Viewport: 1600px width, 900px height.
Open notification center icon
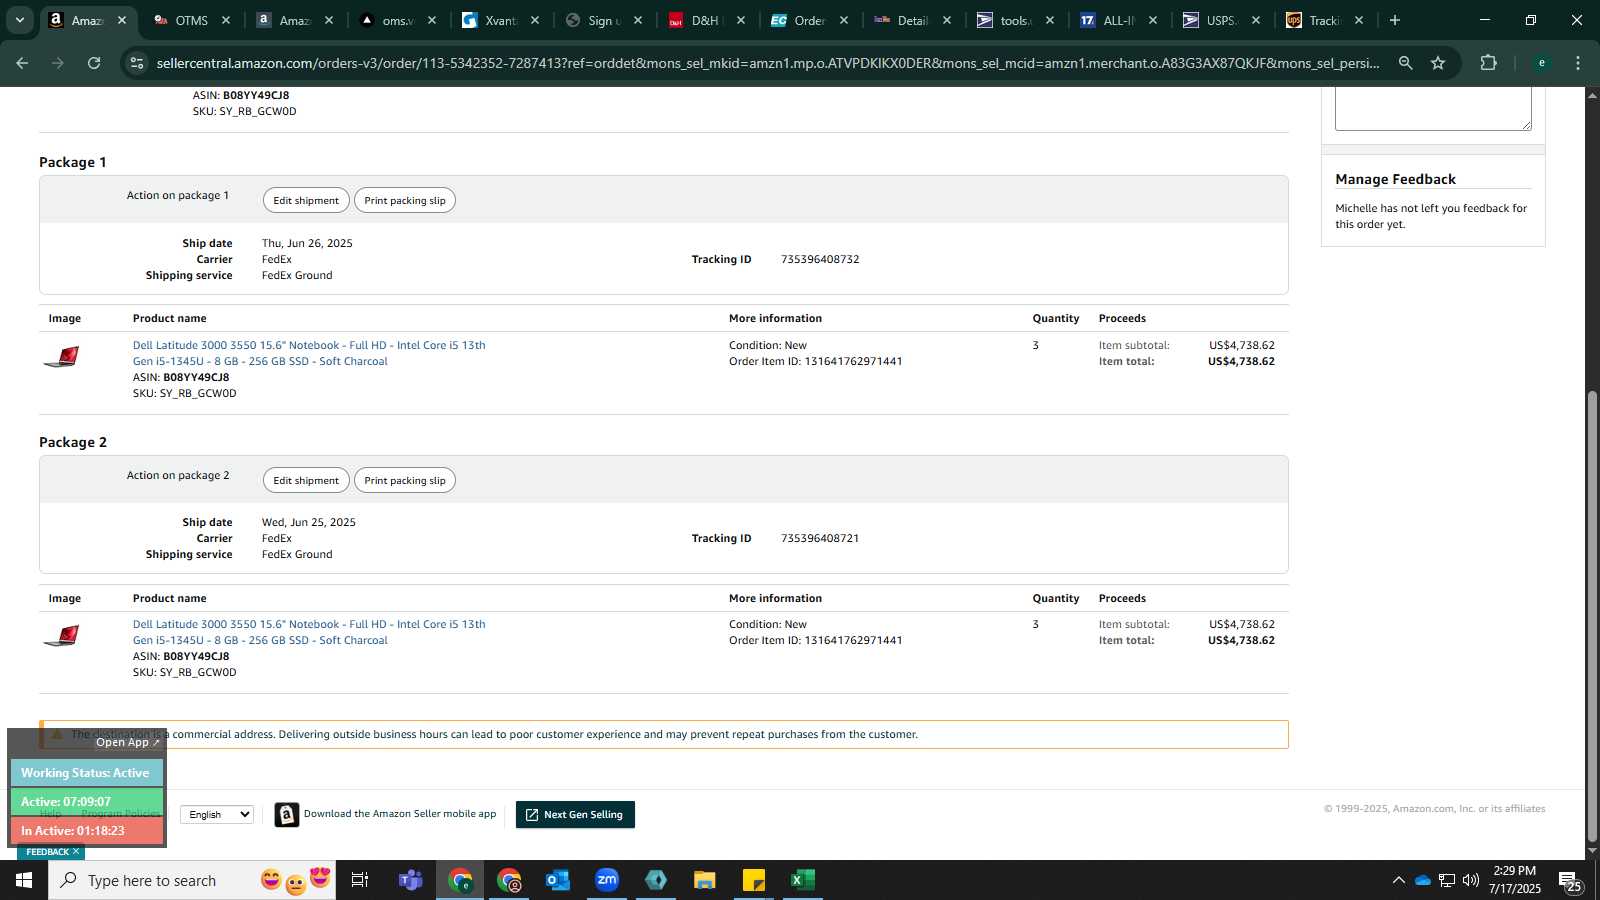(1570, 880)
